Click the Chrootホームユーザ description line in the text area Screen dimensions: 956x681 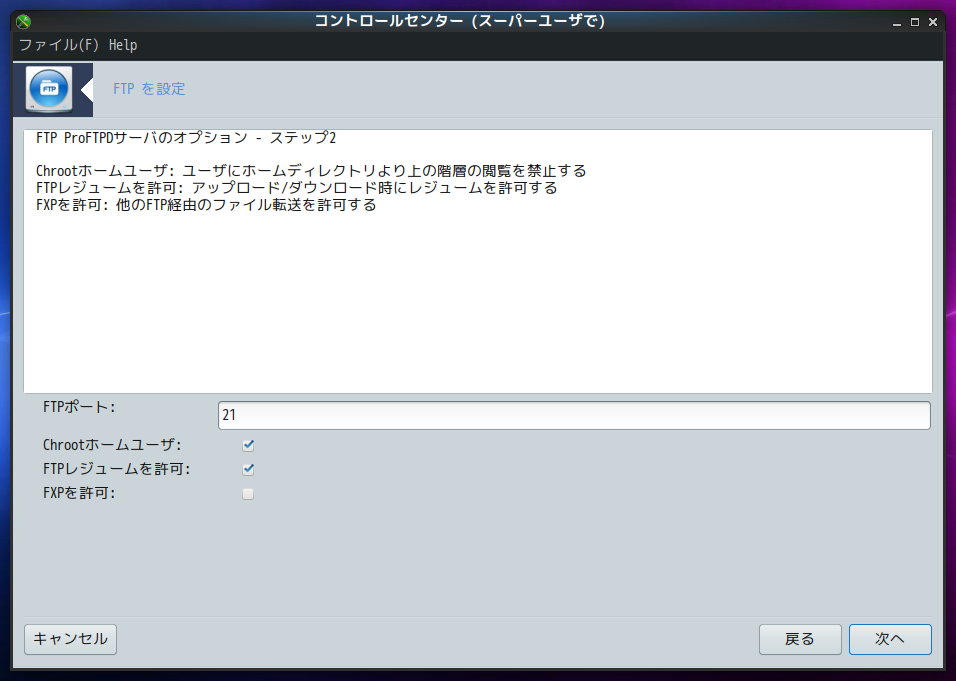tap(311, 171)
